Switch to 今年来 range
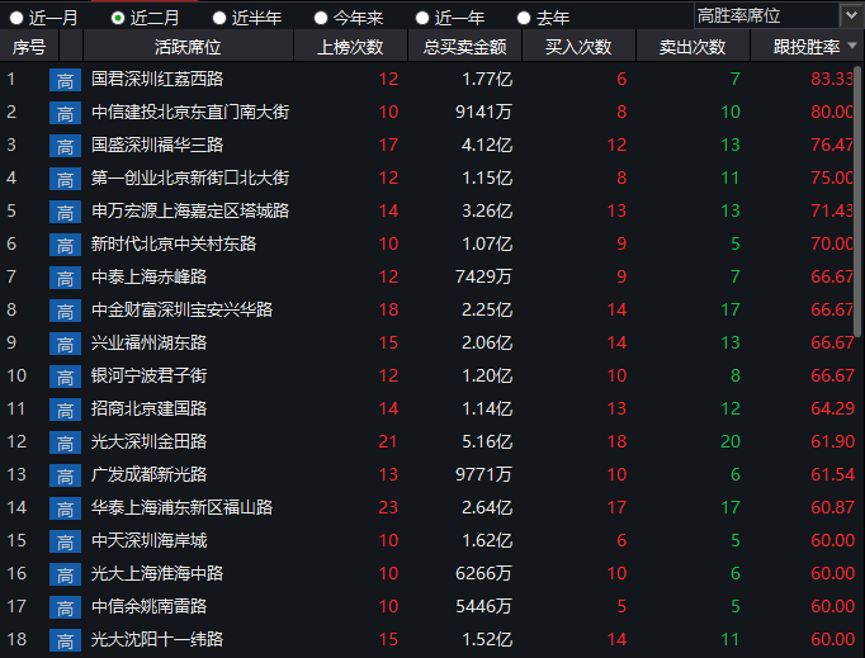 pyautogui.click(x=349, y=18)
